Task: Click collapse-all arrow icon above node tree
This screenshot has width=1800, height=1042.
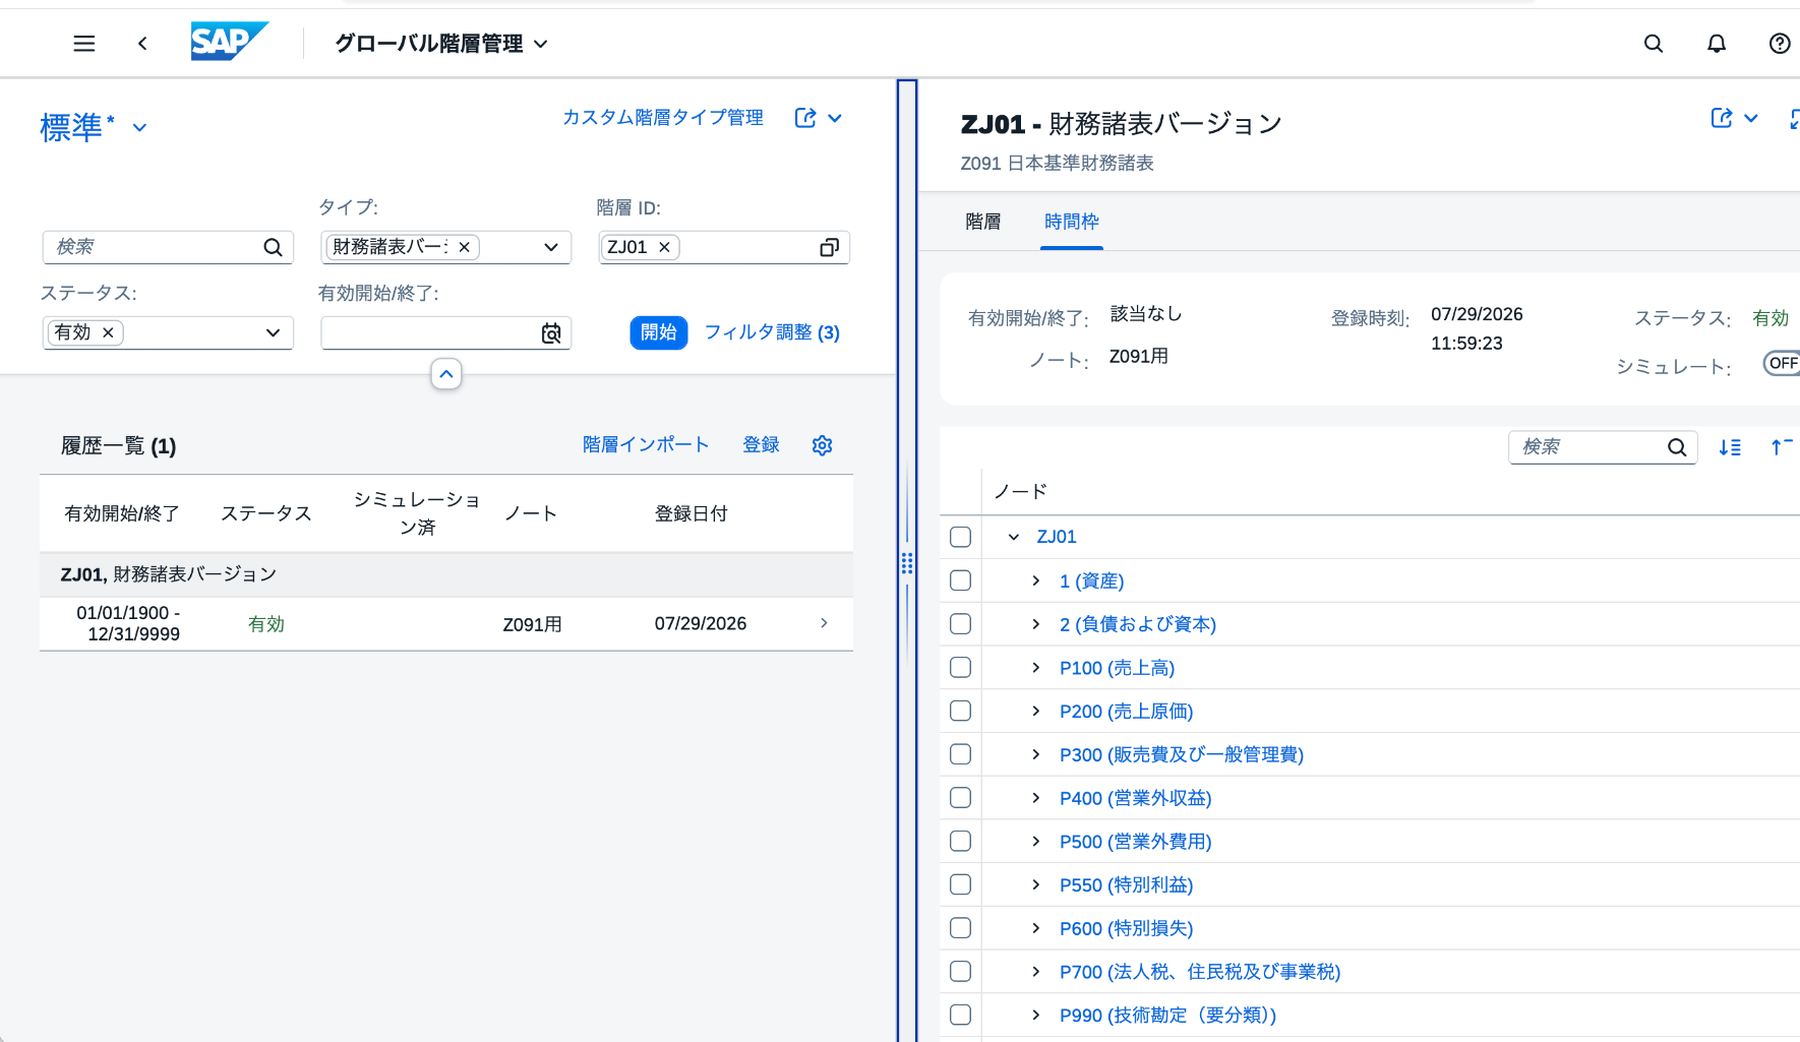Action: 1781,447
